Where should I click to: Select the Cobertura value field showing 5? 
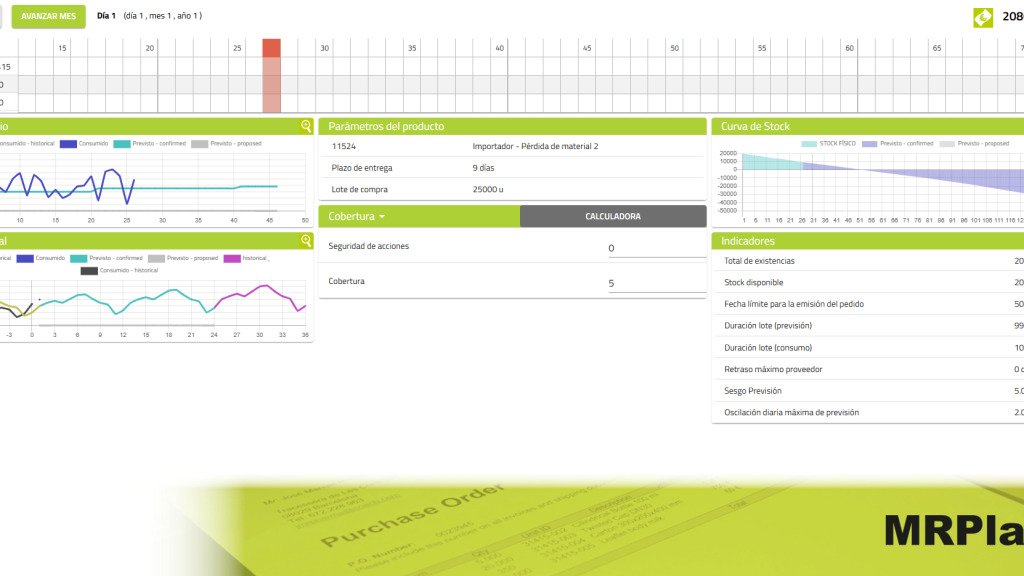tap(656, 283)
